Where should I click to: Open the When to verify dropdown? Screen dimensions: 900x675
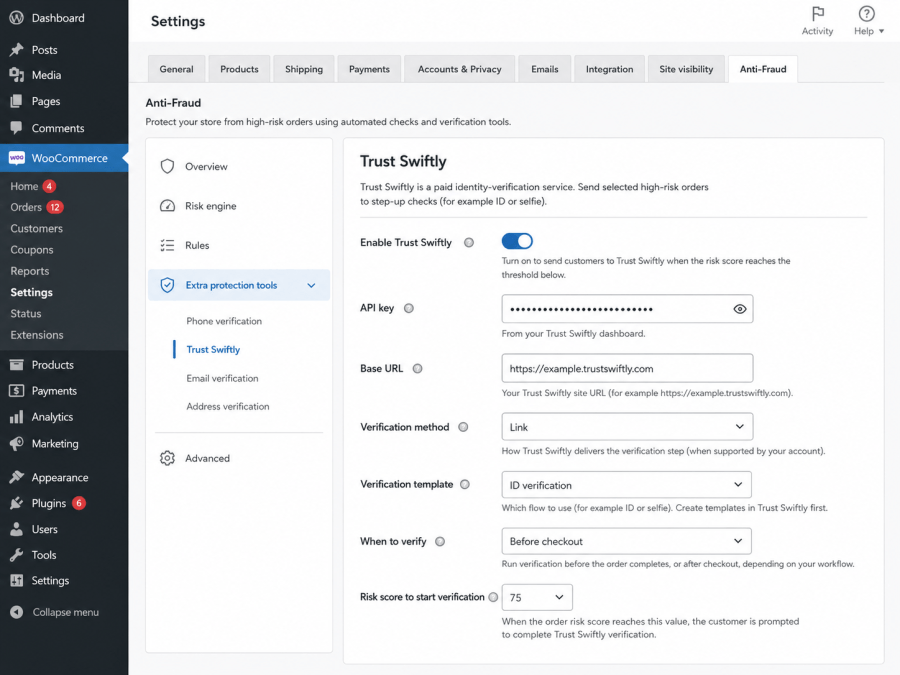[x=626, y=541]
